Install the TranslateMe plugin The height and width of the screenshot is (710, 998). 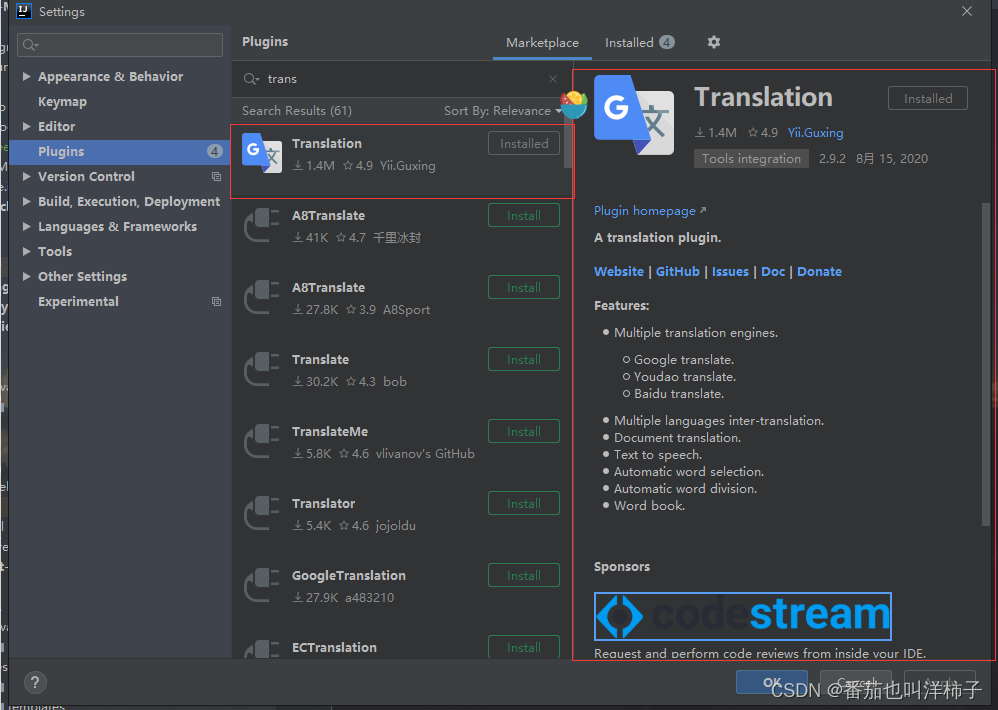(524, 431)
